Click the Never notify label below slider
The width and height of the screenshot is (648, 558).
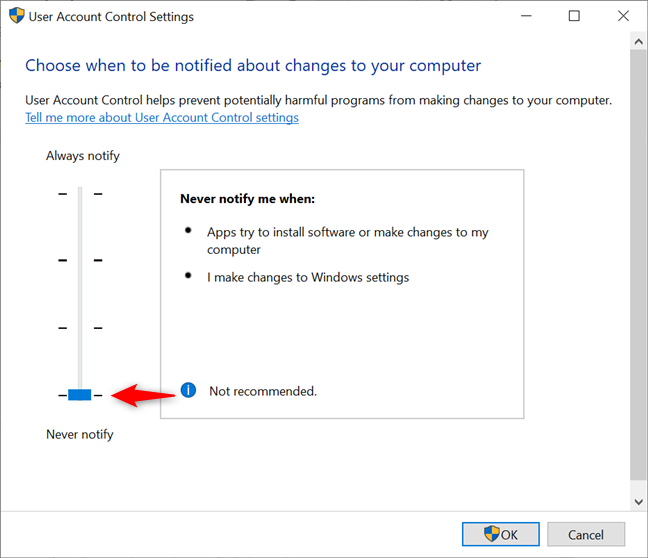pos(79,434)
